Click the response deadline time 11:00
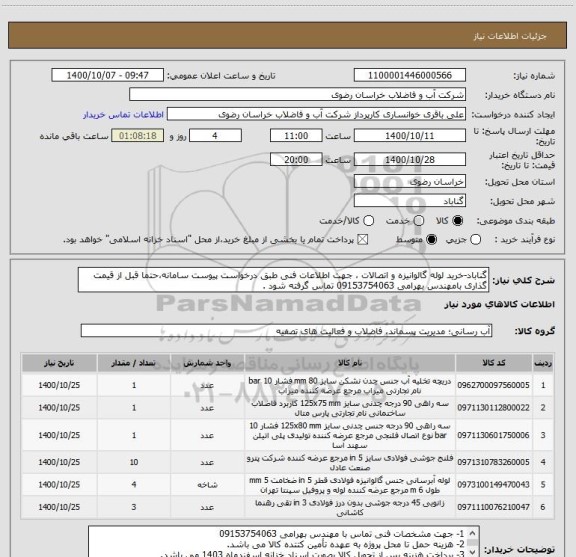The height and width of the screenshot is (557, 576). tap(296, 136)
